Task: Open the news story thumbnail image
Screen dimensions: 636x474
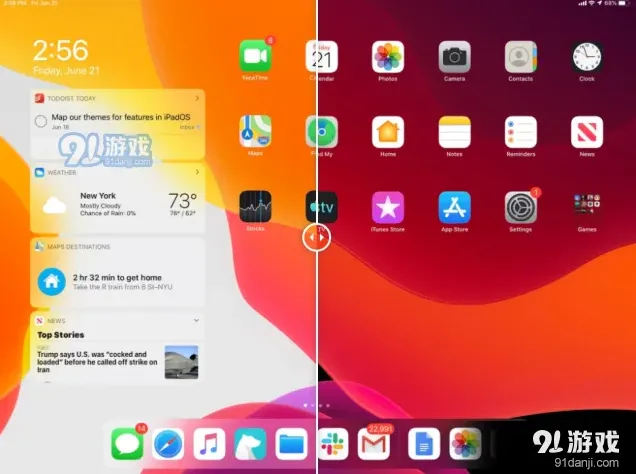Action: pos(181,362)
